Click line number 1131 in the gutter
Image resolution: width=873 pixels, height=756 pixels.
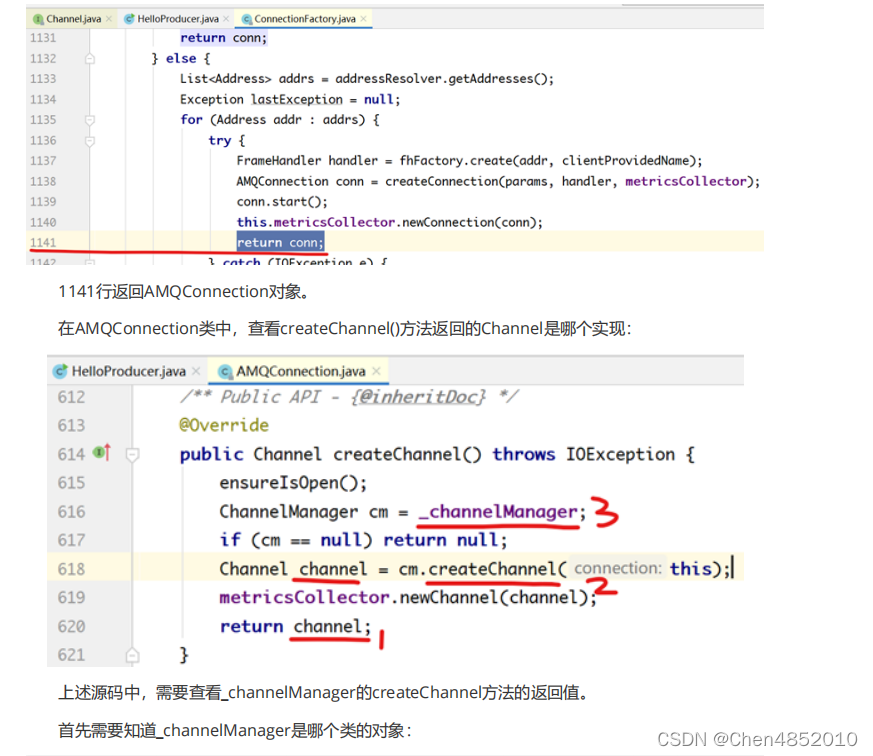pyautogui.click(x=43, y=38)
